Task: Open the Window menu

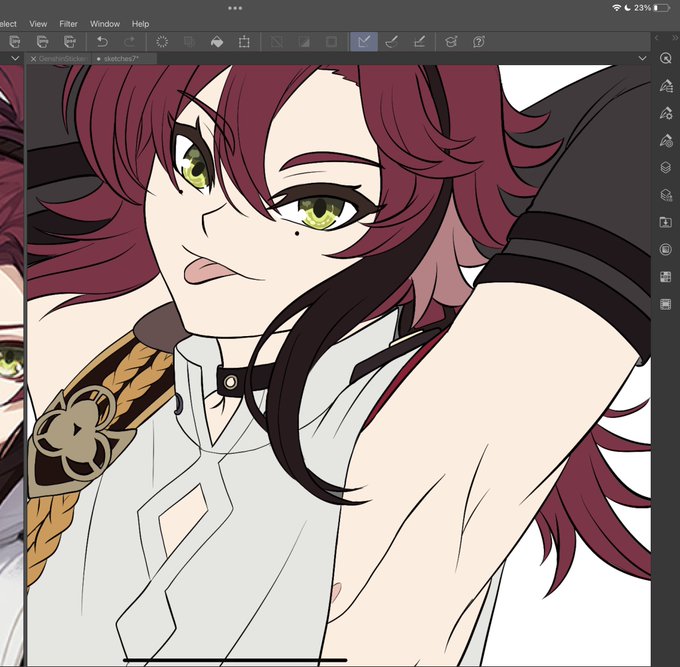Action: click(105, 24)
